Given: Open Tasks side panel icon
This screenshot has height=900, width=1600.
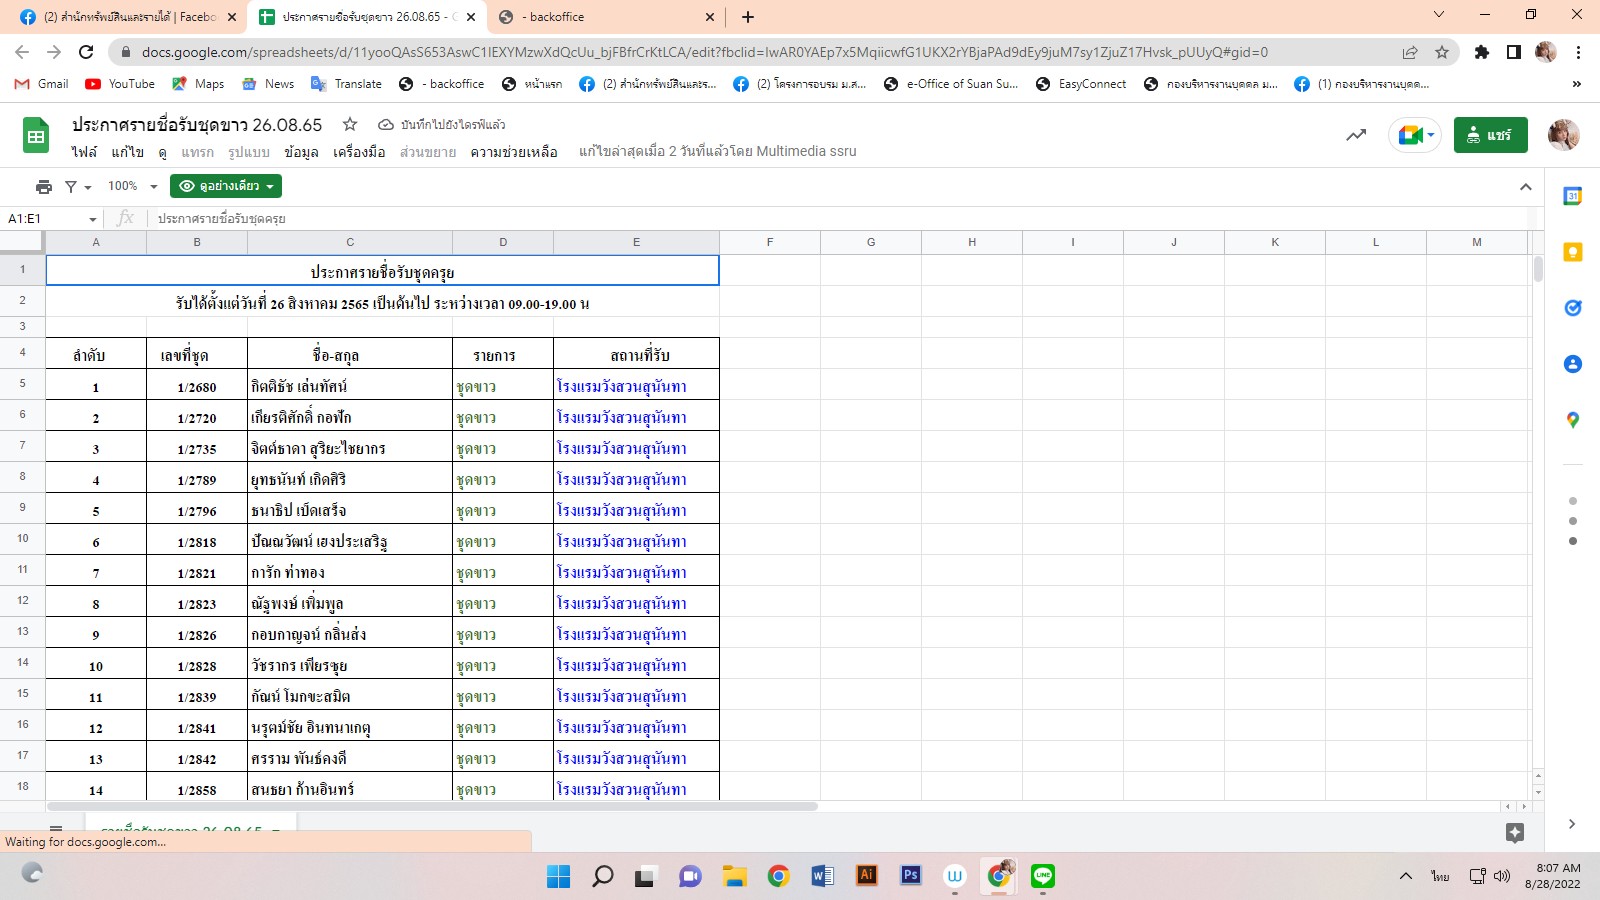Looking at the screenshot, I should [x=1572, y=308].
